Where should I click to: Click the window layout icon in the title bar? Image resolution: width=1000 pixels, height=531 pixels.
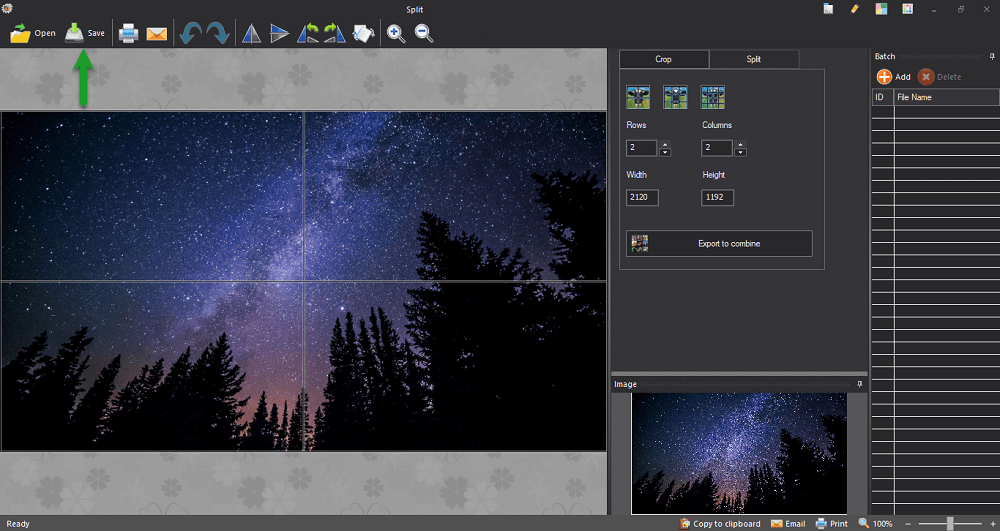(828, 9)
